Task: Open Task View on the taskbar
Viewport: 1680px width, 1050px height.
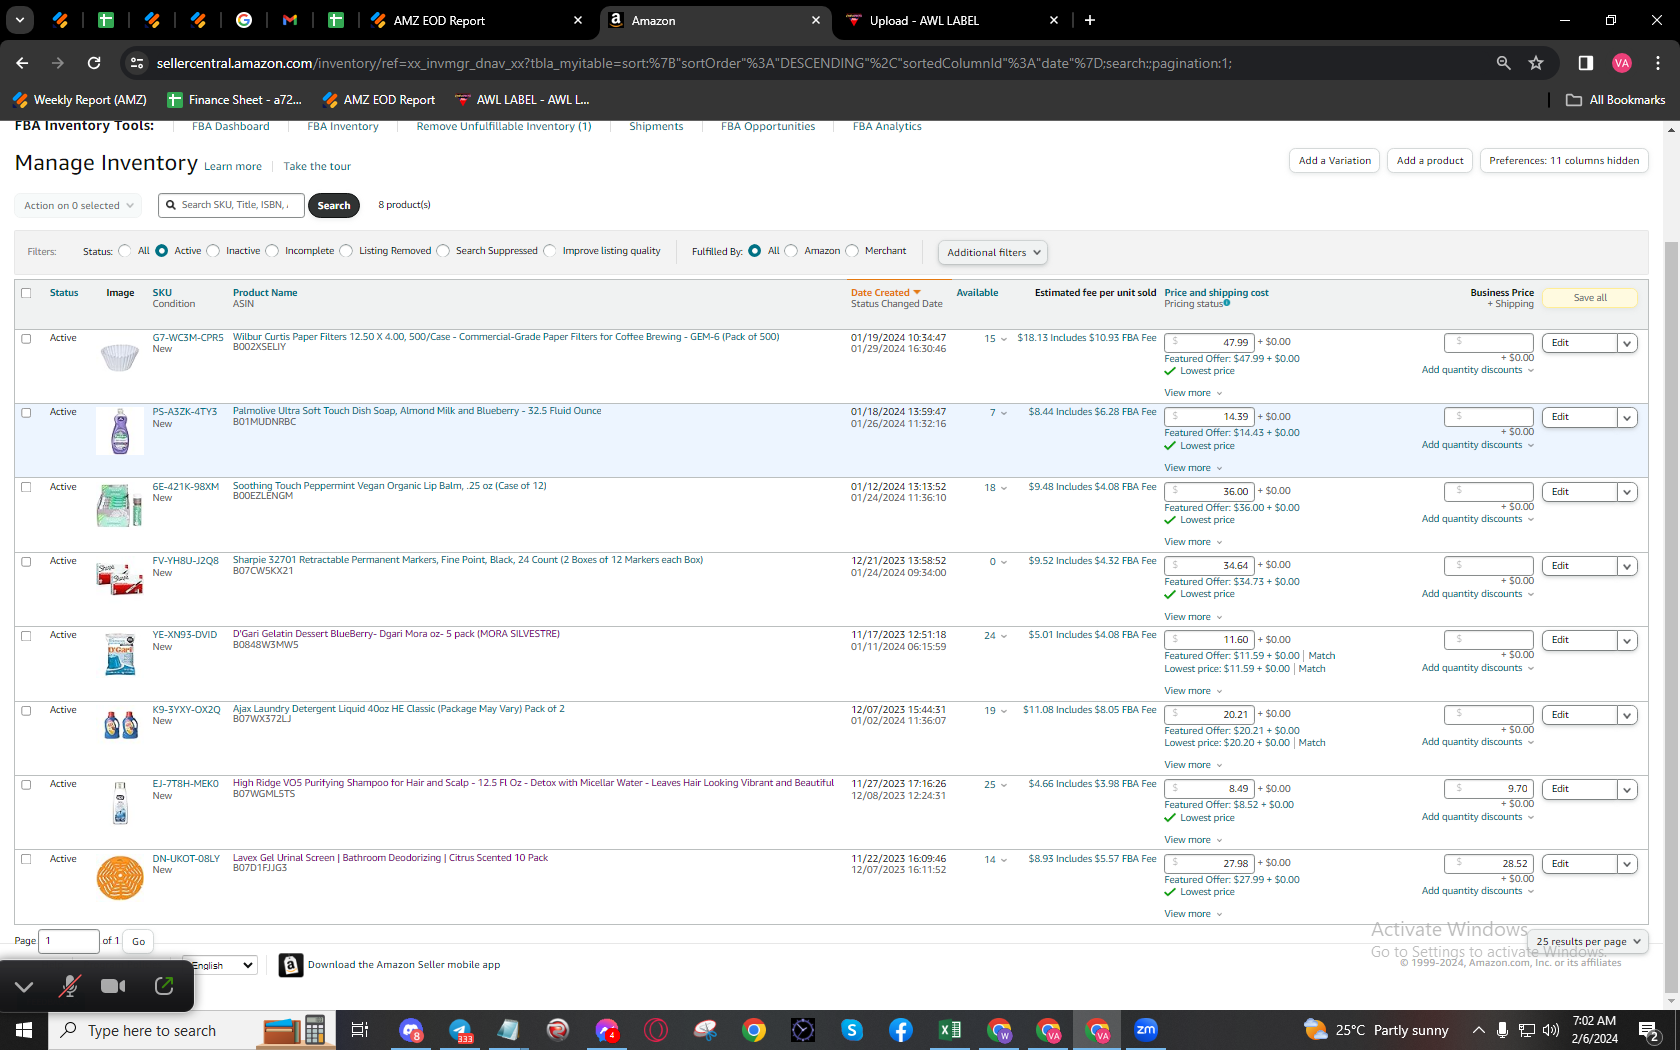Action: pyautogui.click(x=360, y=1030)
